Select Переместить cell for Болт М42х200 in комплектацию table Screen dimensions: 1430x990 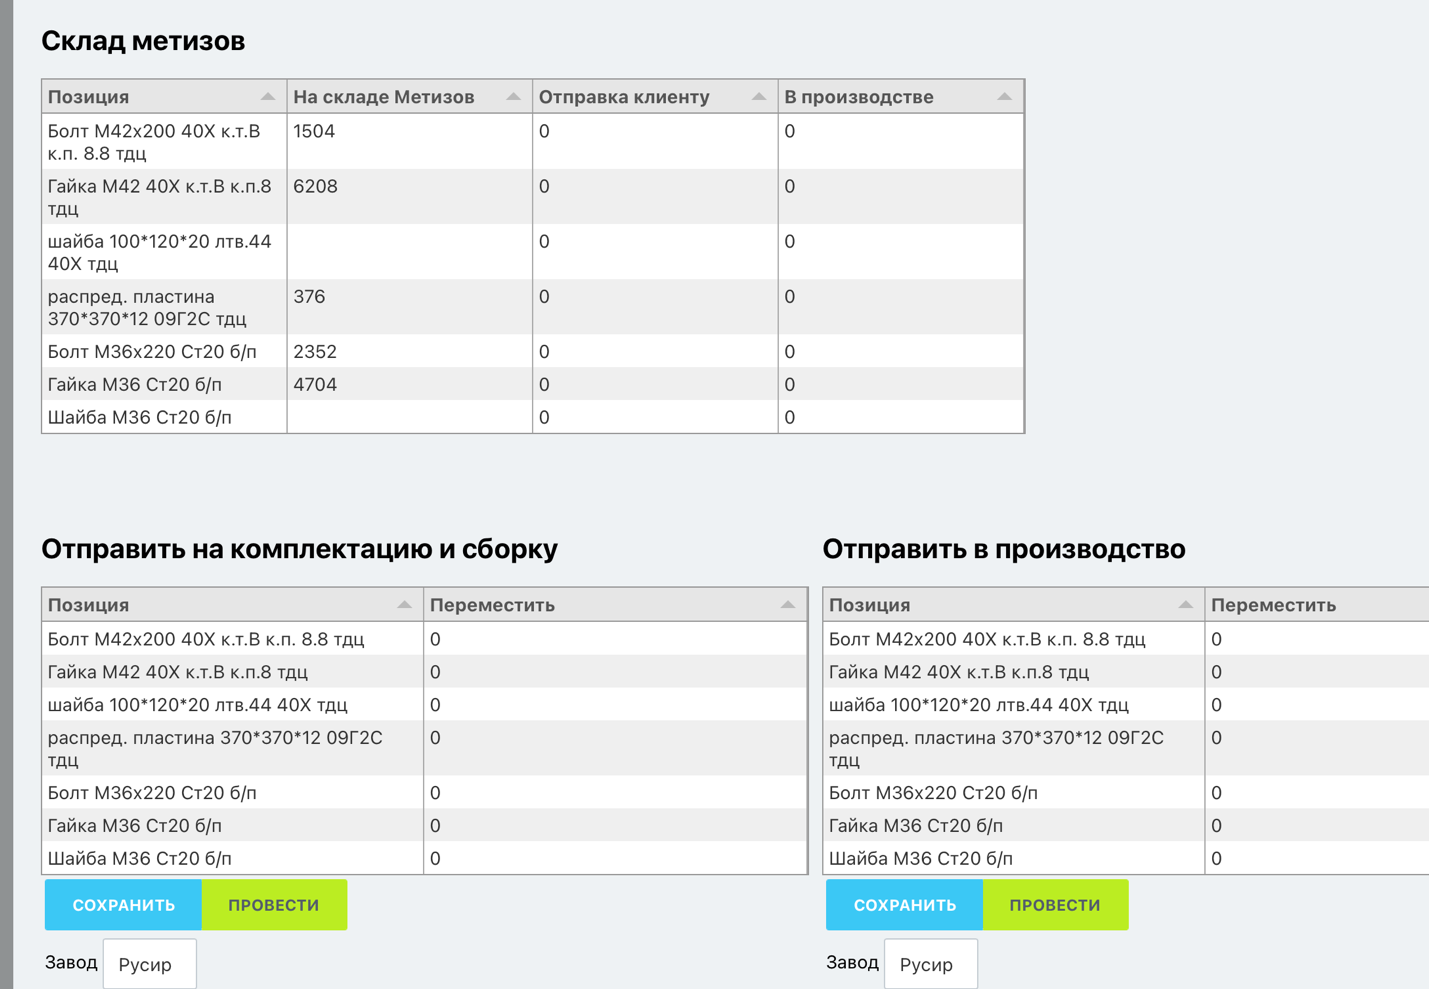click(614, 639)
